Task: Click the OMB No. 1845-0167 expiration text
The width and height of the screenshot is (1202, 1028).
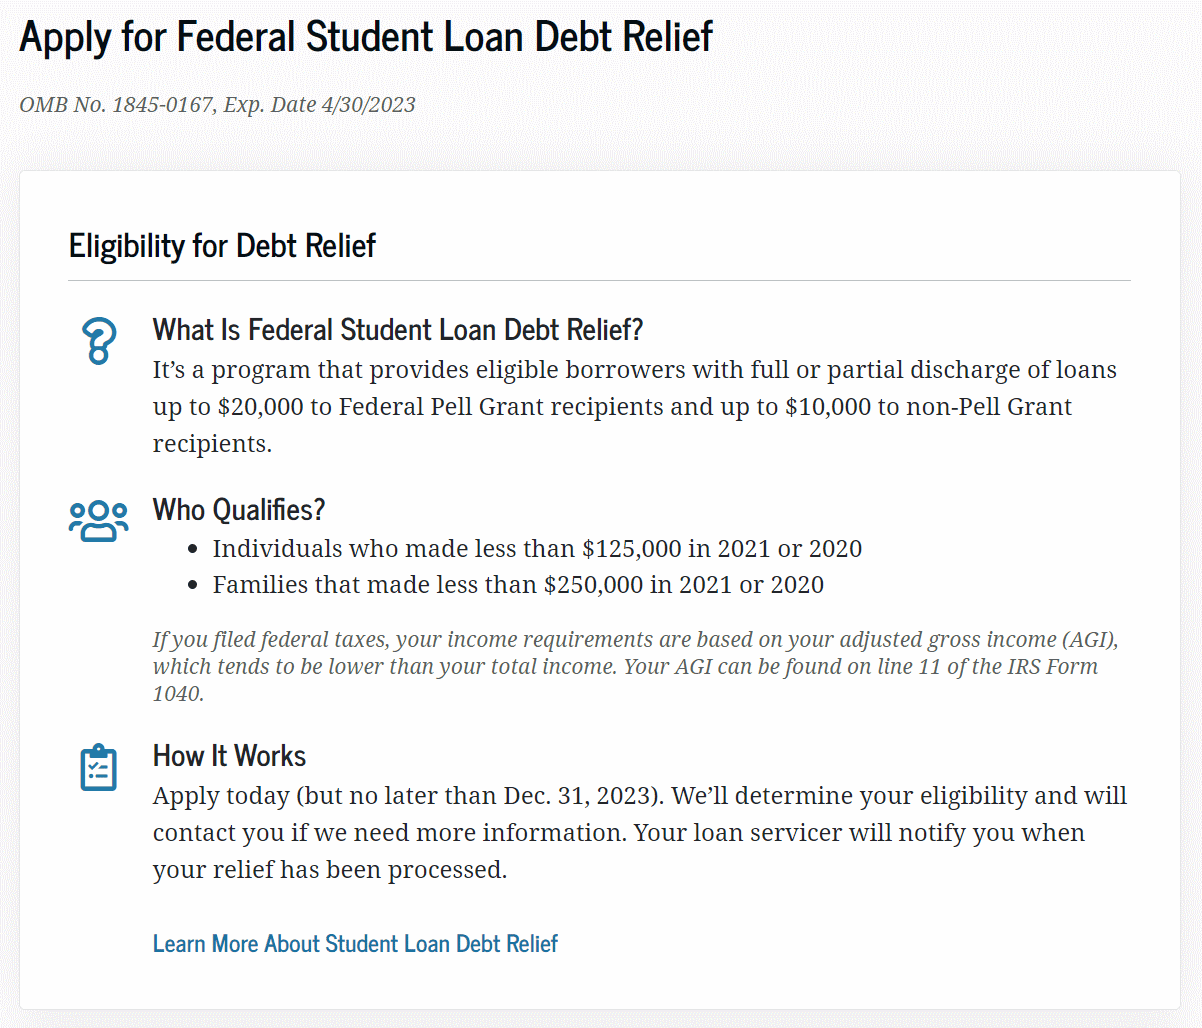Action: click(217, 104)
